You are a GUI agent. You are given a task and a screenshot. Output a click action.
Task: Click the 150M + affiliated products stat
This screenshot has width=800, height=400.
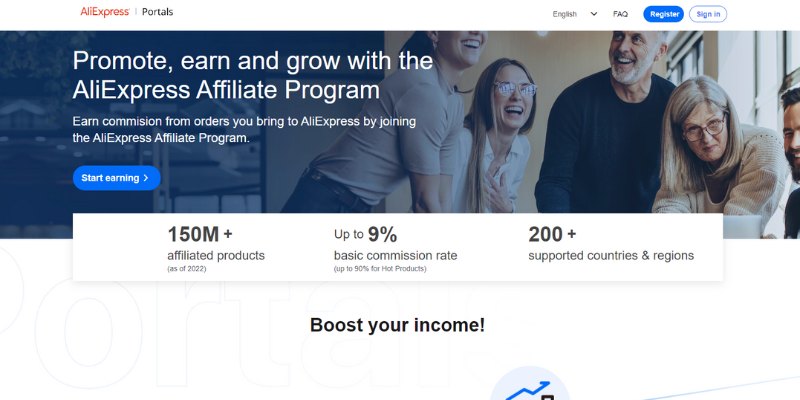pos(216,248)
